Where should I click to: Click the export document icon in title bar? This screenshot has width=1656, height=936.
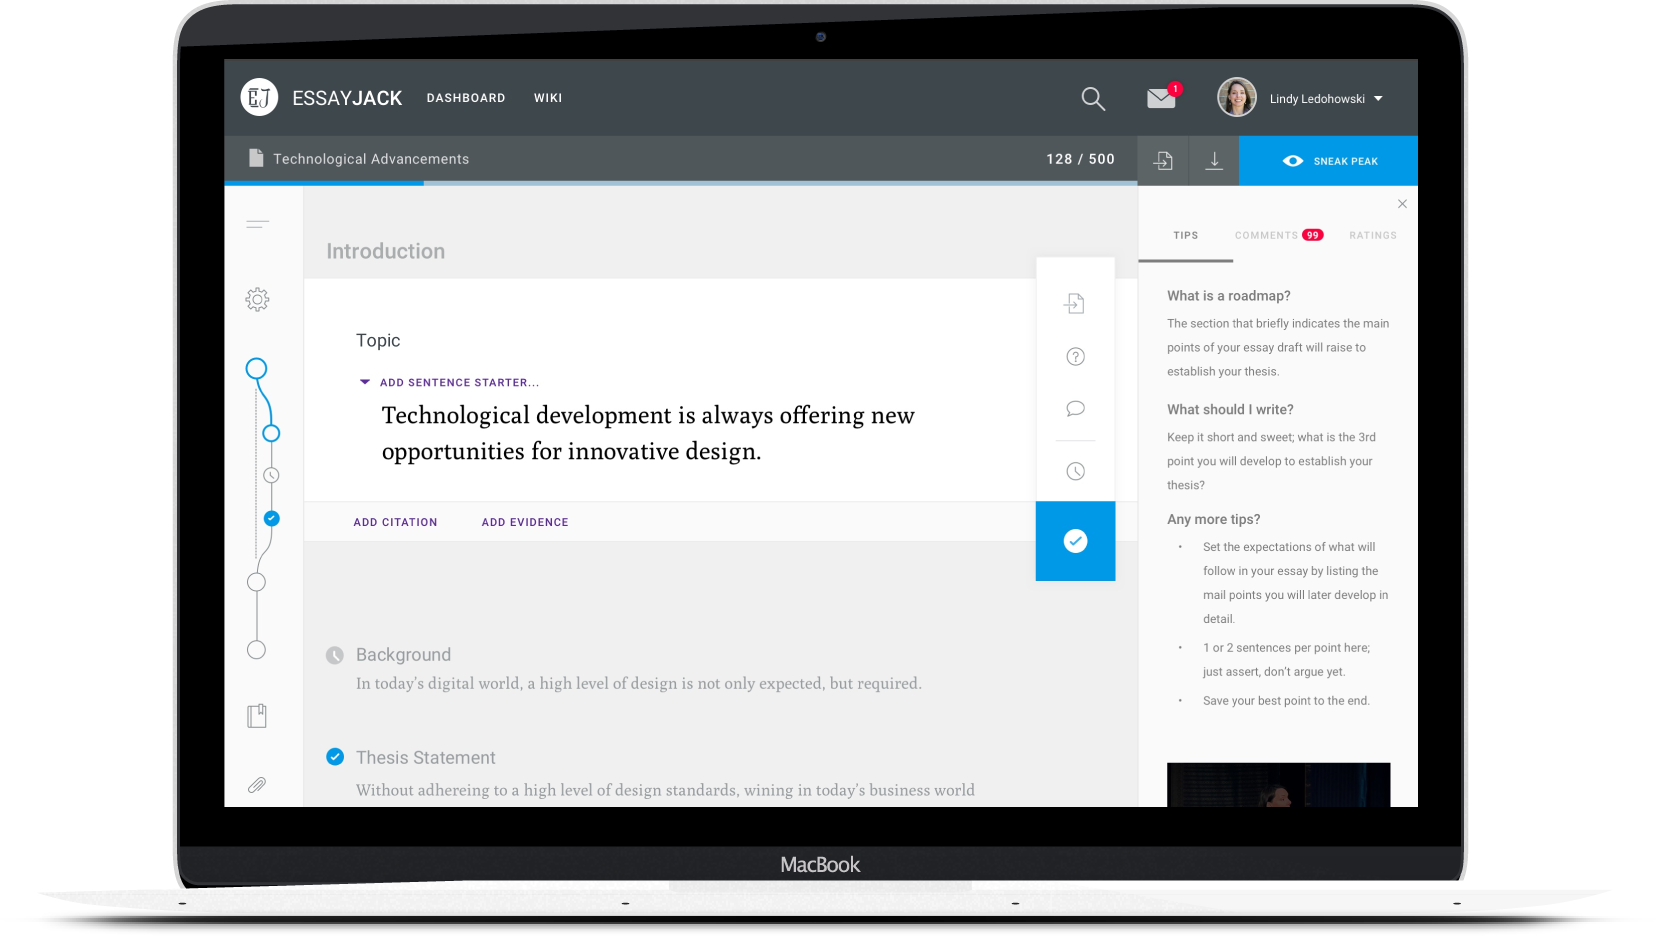[1163, 160]
